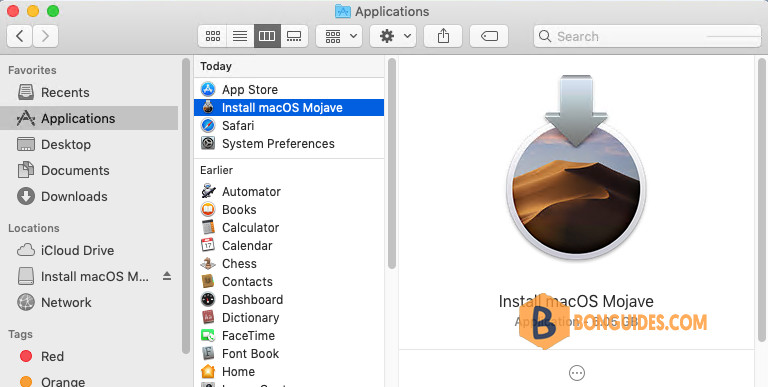
Task: Click the More ellipsis button in preview
Action: pyautogui.click(x=576, y=373)
